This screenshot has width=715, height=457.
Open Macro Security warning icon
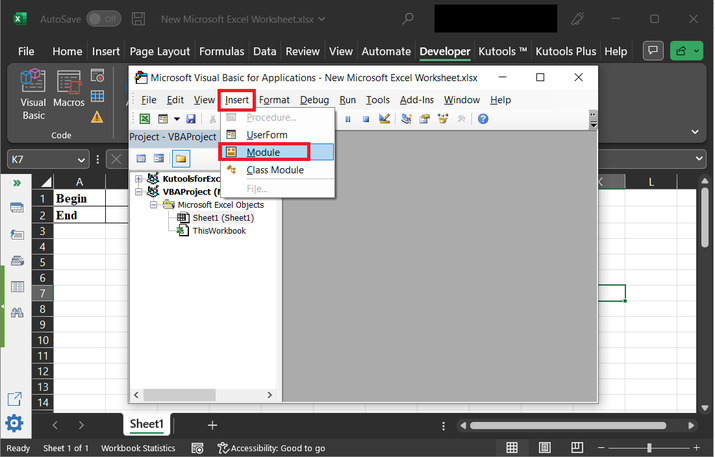[x=97, y=117]
